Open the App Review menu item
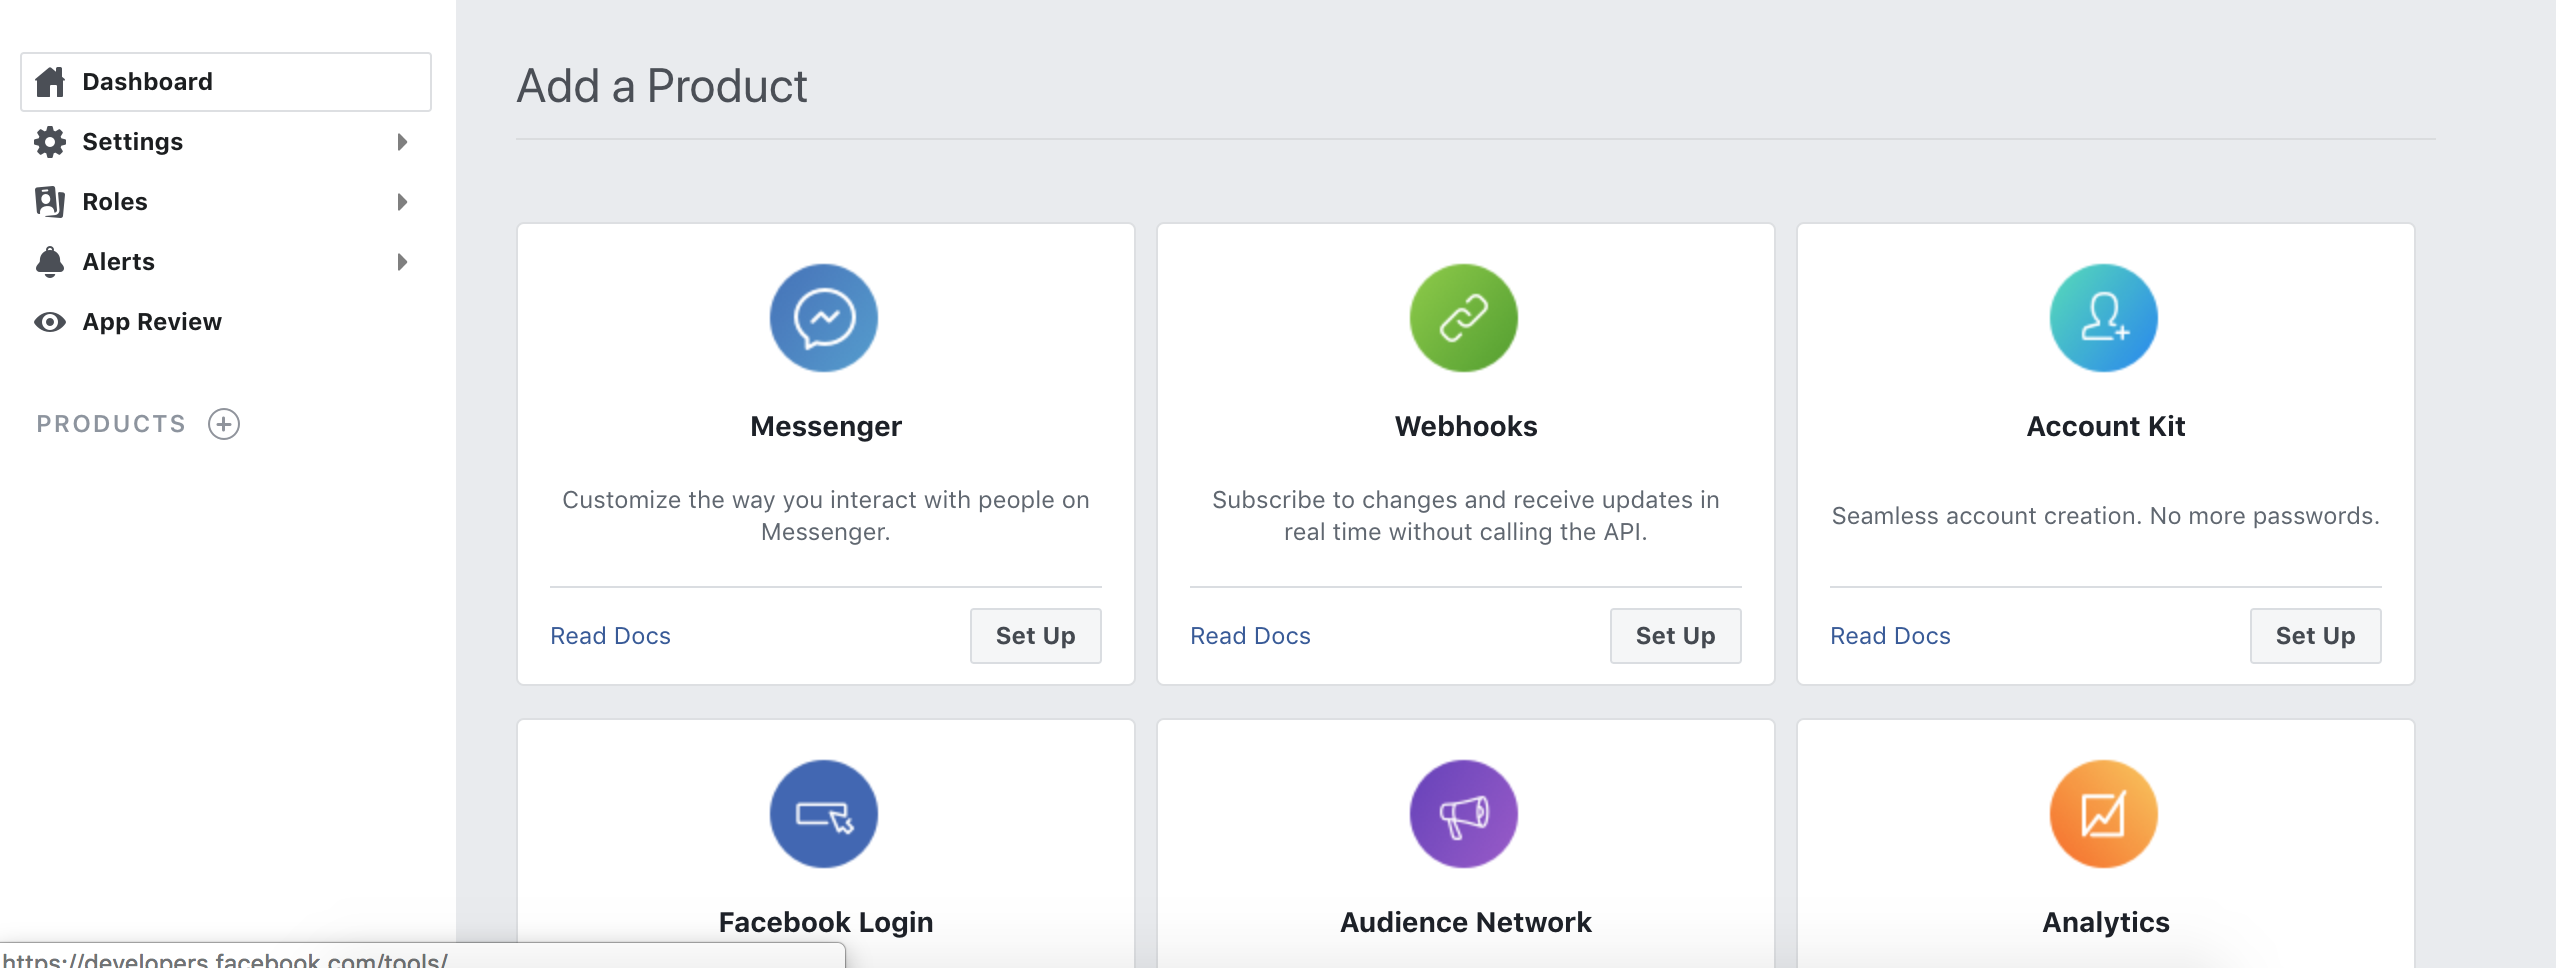This screenshot has height=968, width=2556. click(226, 322)
